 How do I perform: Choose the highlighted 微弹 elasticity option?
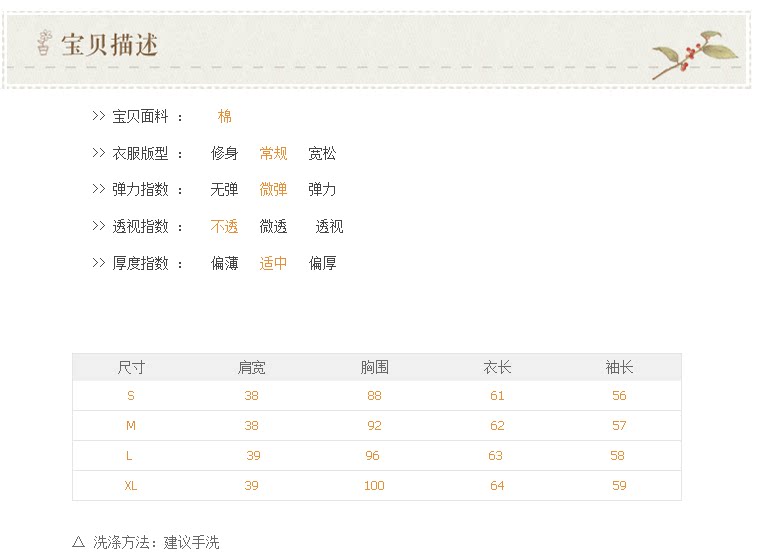tap(273, 189)
